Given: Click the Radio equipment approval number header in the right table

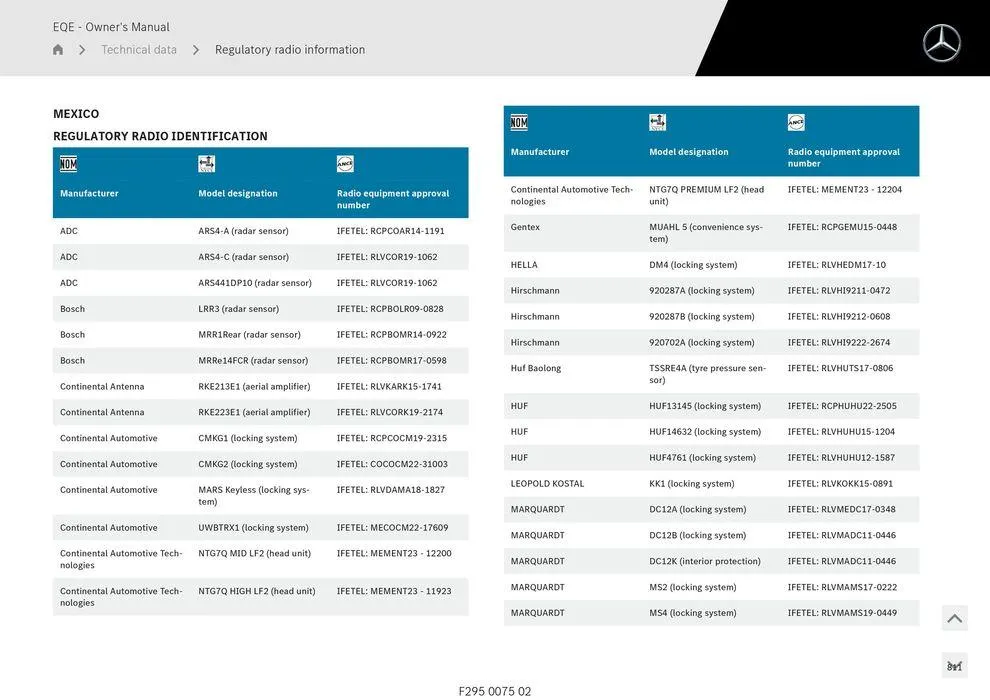Looking at the screenshot, I should tap(843, 157).
